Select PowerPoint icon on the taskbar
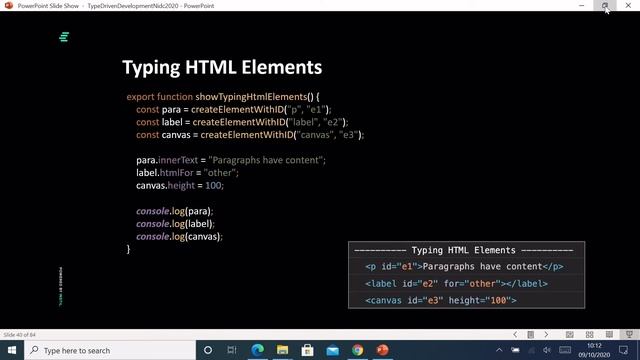The height and width of the screenshot is (360, 640). (x=382, y=350)
